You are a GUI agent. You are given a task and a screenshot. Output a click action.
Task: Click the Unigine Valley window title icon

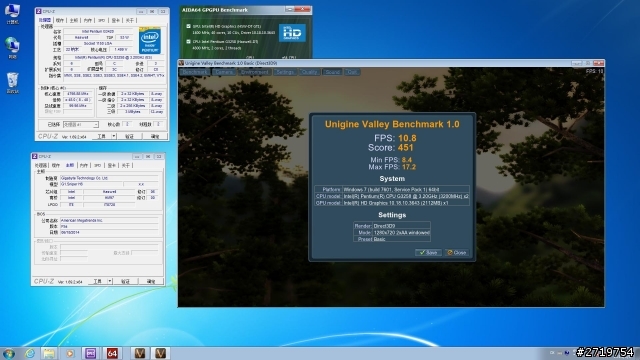pyautogui.click(x=182, y=63)
